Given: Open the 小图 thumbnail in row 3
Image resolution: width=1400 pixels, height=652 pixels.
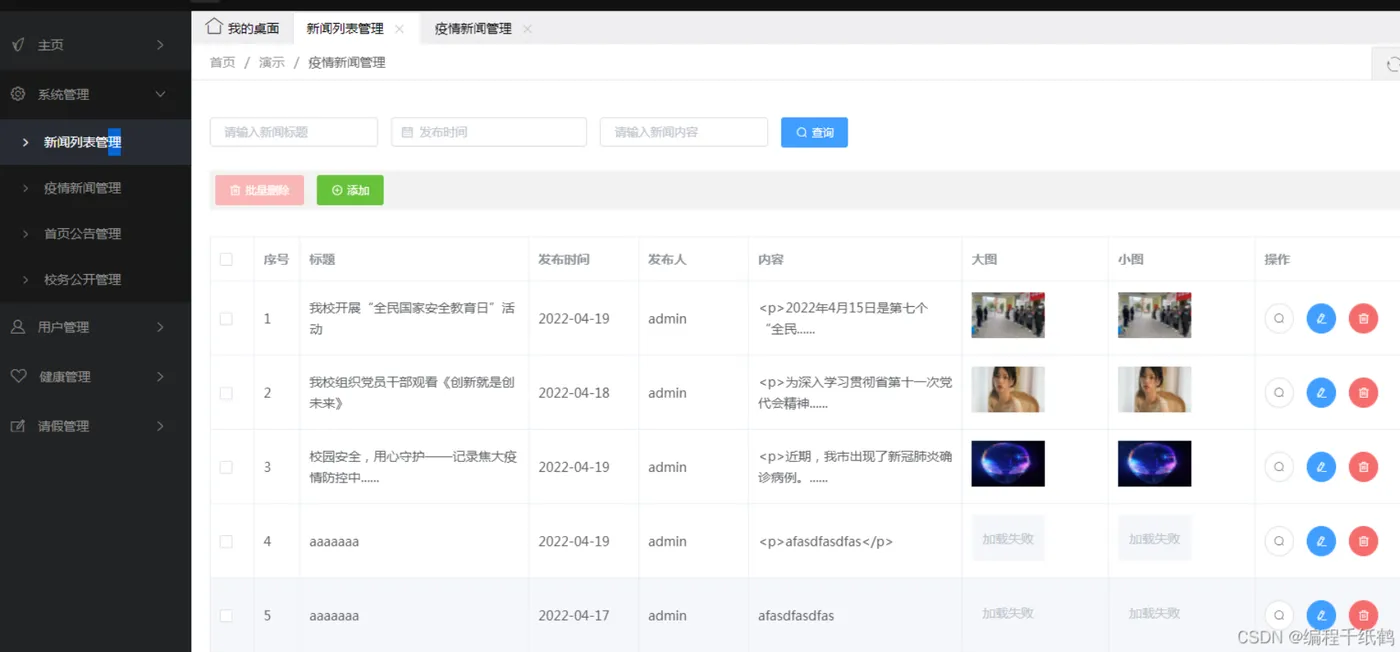Looking at the screenshot, I should (x=1154, y=463).
